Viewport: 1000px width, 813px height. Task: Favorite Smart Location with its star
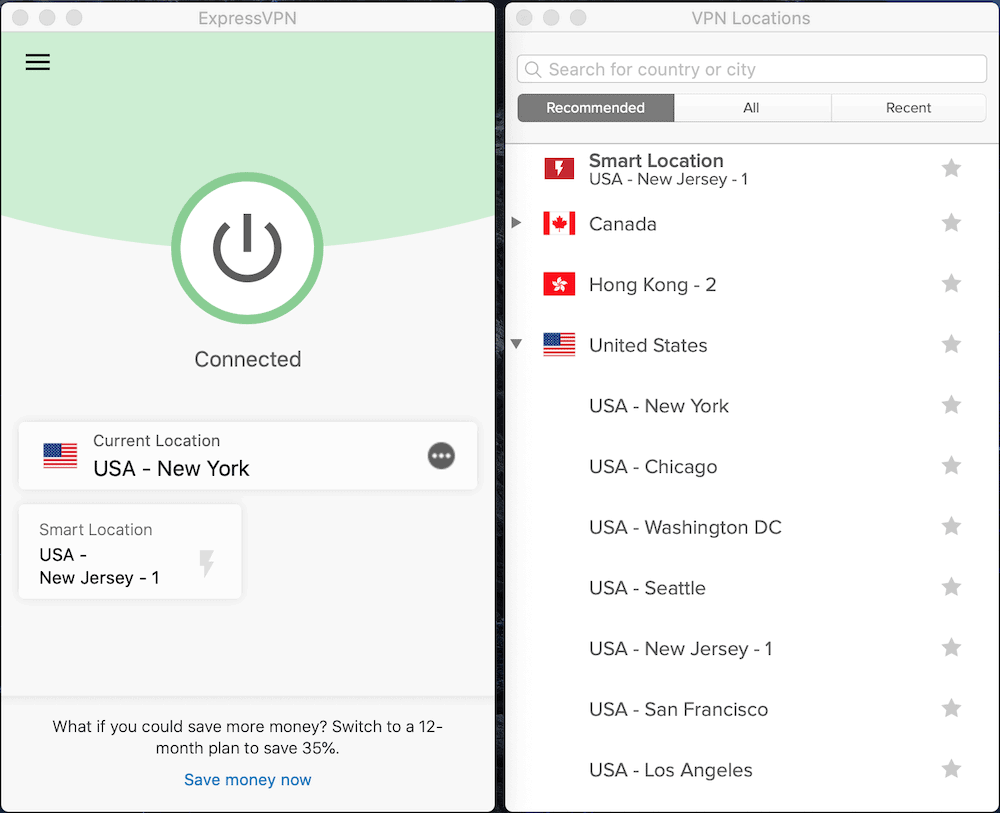click(951, 169)
